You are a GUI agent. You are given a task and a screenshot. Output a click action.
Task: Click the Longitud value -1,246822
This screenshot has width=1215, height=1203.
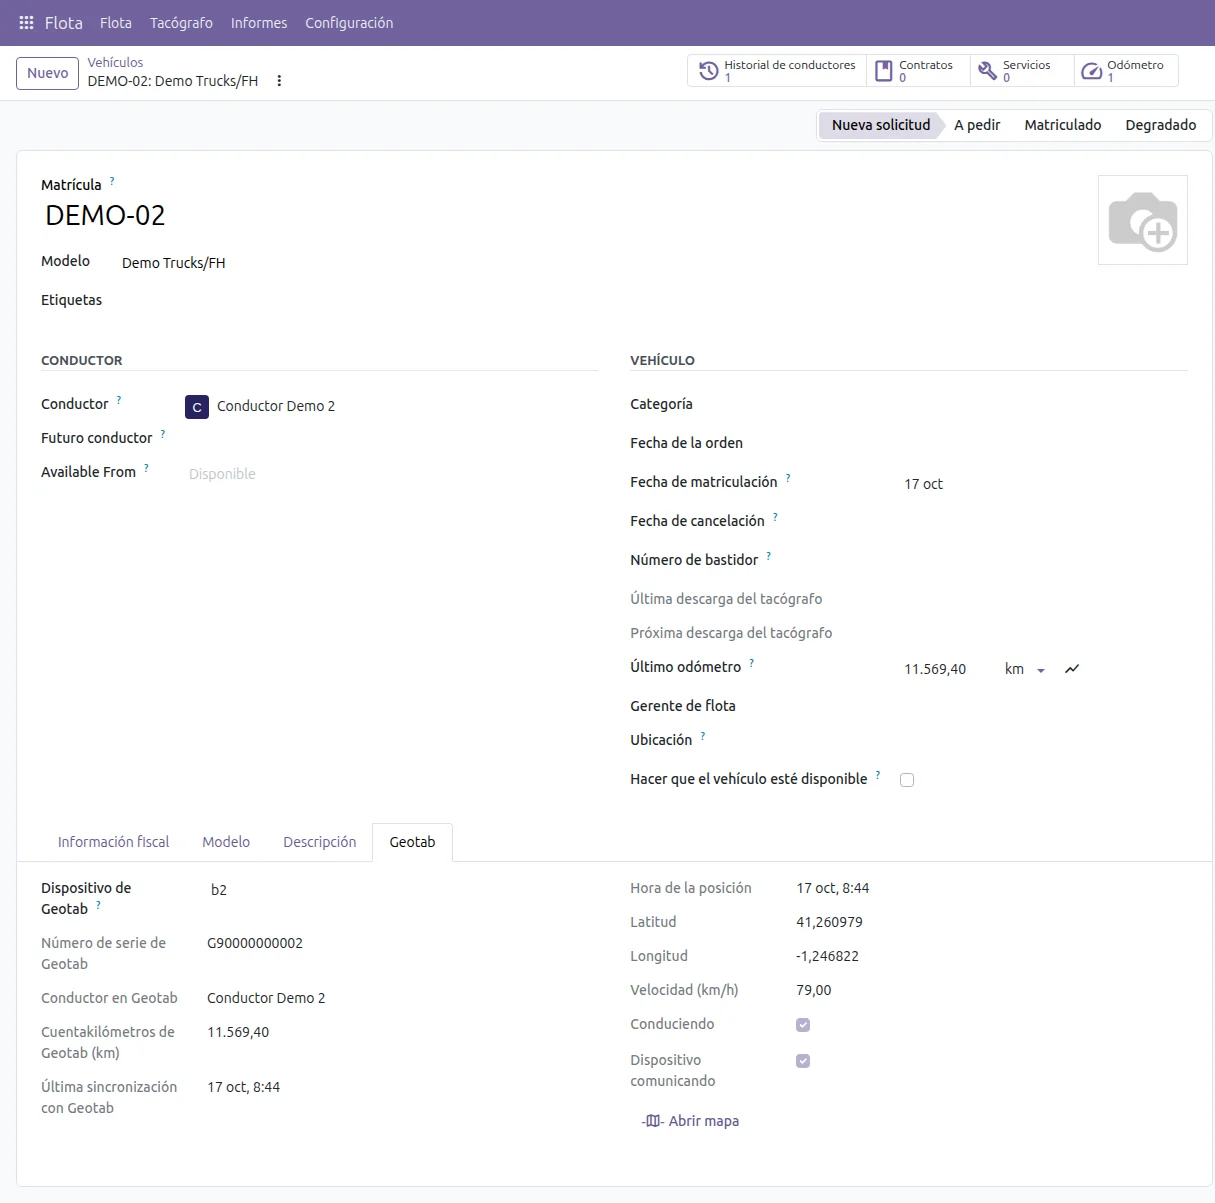827,956
